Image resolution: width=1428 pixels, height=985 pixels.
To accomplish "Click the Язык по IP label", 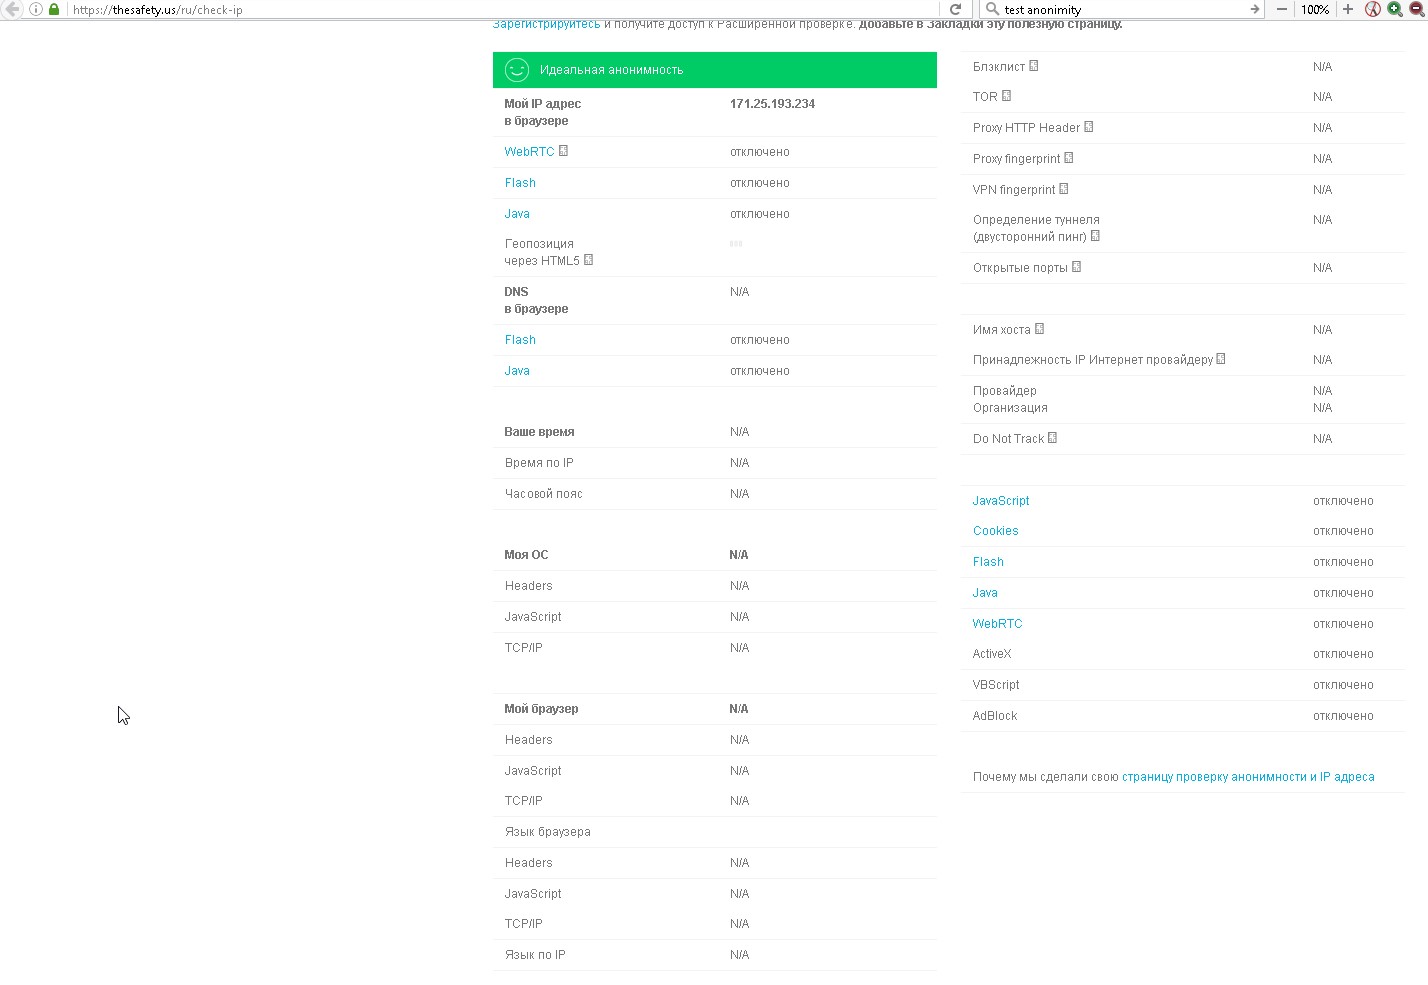I will pyautogui.click(x=535, y=955).
